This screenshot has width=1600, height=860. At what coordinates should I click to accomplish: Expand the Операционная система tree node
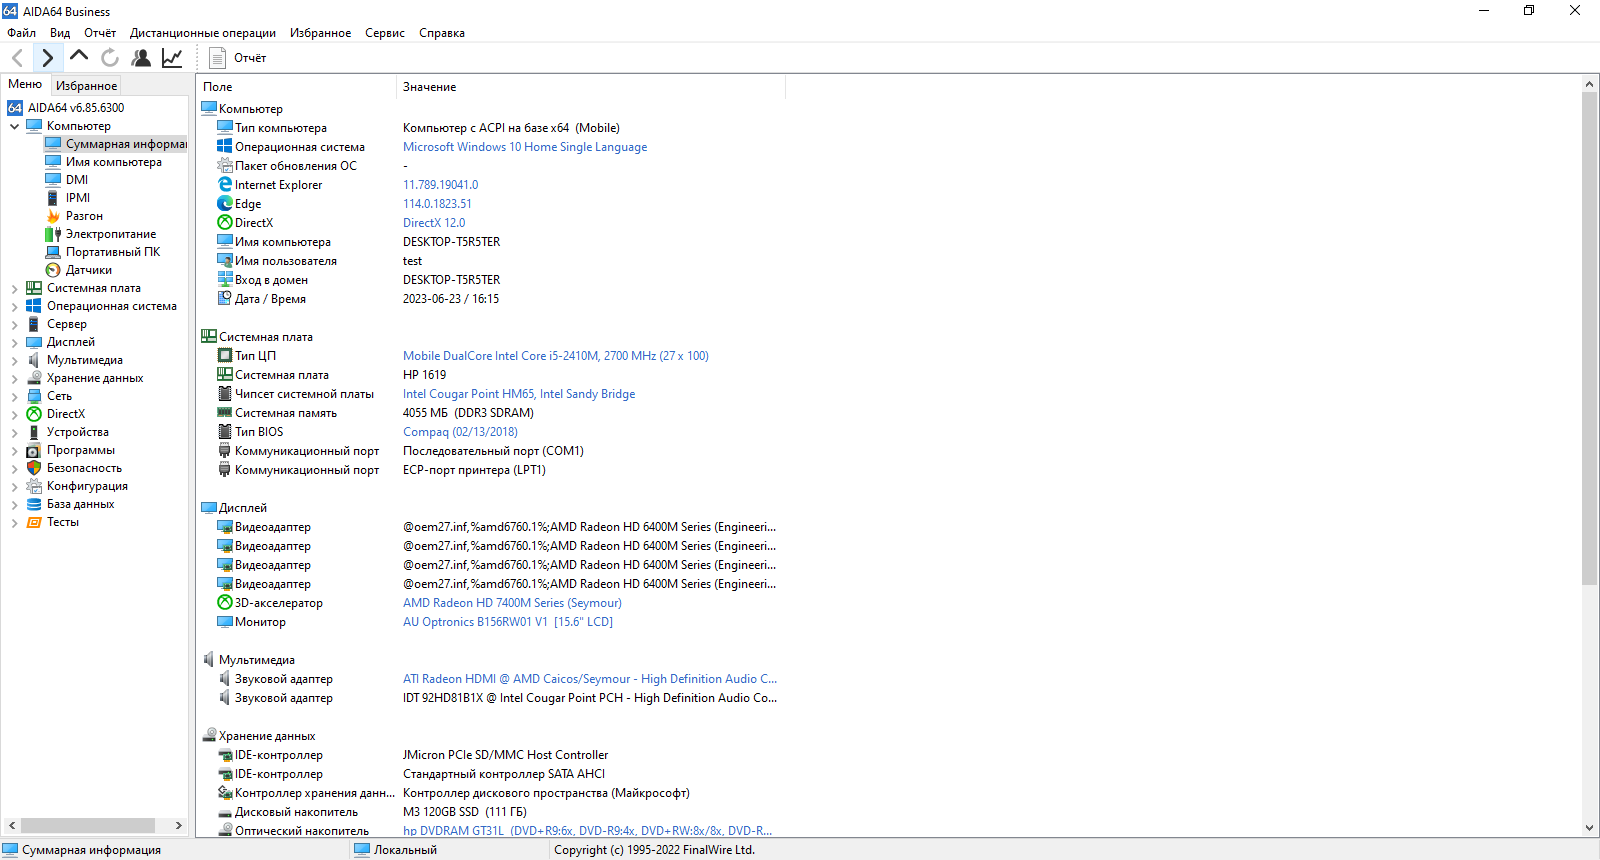pos(14,306)
